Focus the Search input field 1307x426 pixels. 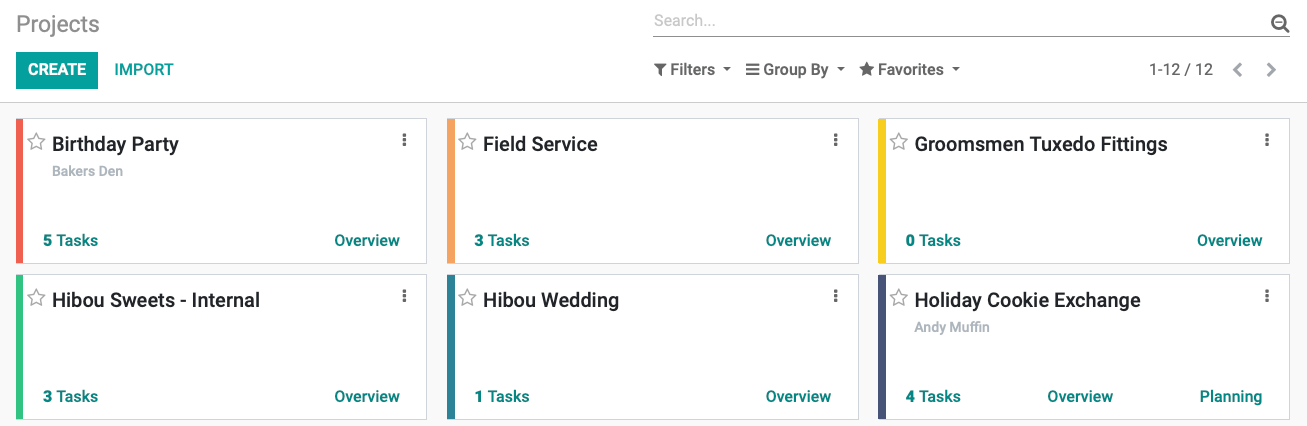(960, 21)
